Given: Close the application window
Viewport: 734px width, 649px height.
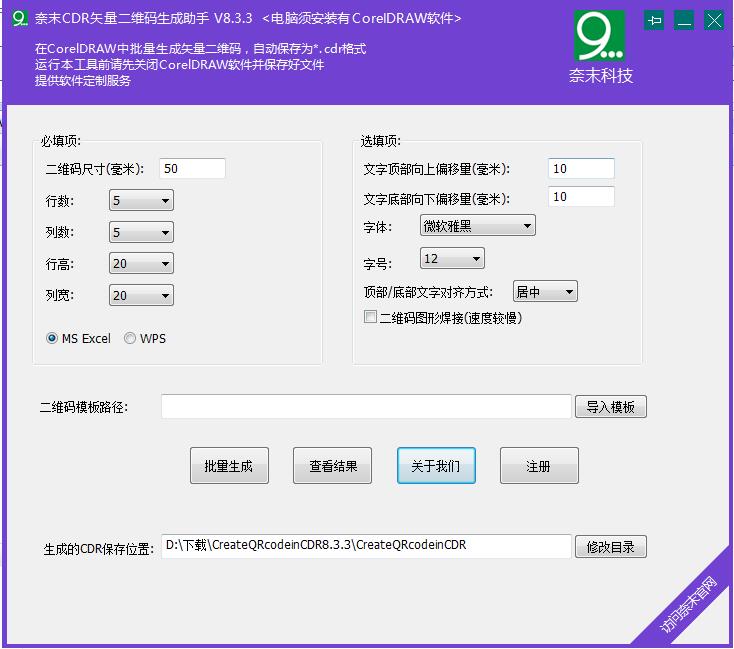Looking at the screenshot, I should (x=714, y=20).
